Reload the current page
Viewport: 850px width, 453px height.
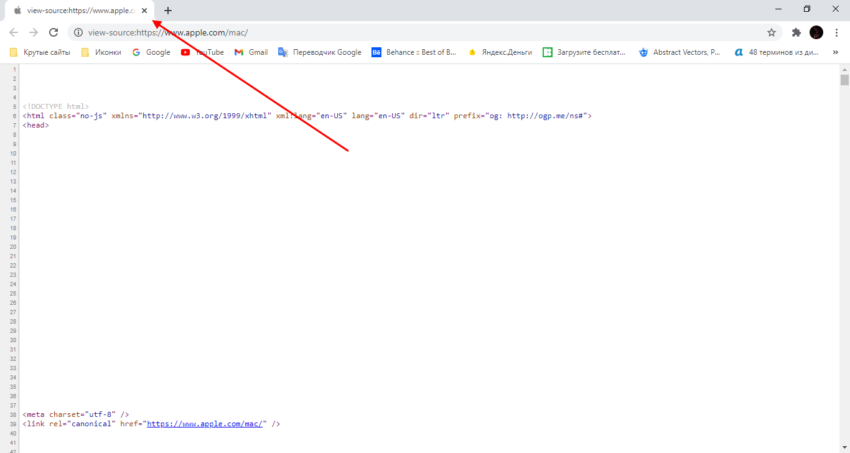(53, 32)
